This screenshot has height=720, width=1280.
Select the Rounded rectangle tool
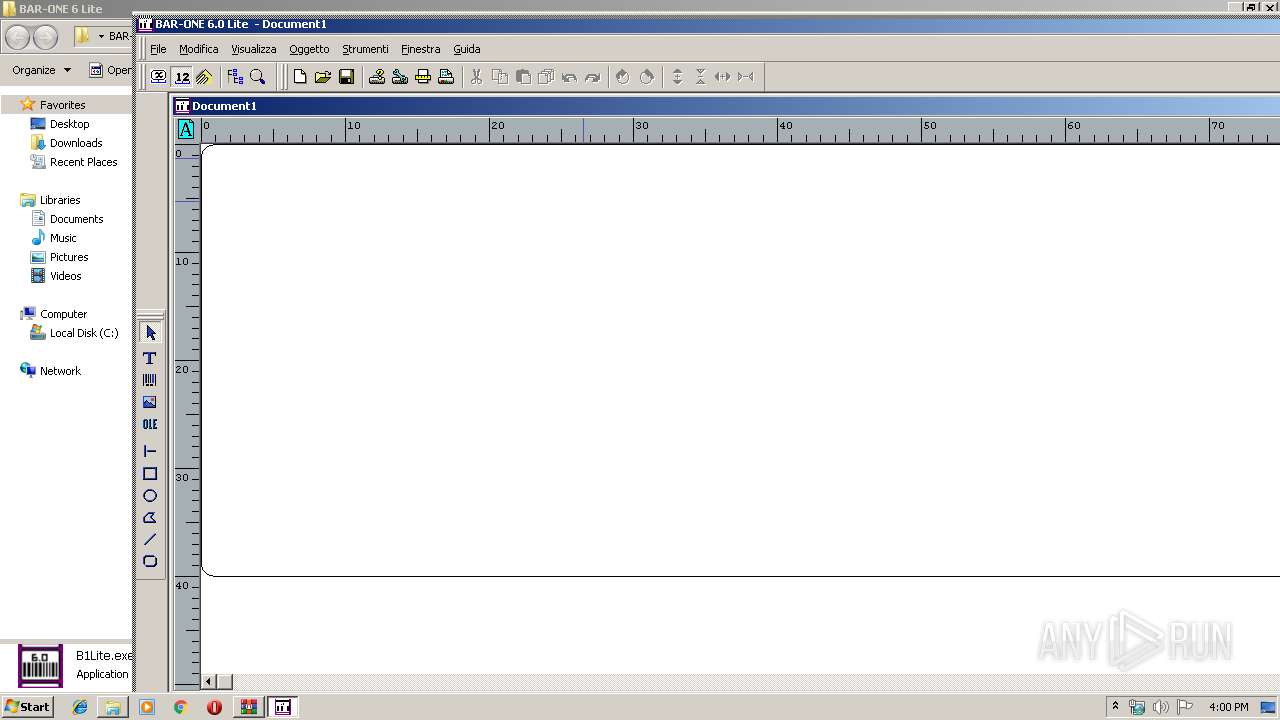pos(150,561)
